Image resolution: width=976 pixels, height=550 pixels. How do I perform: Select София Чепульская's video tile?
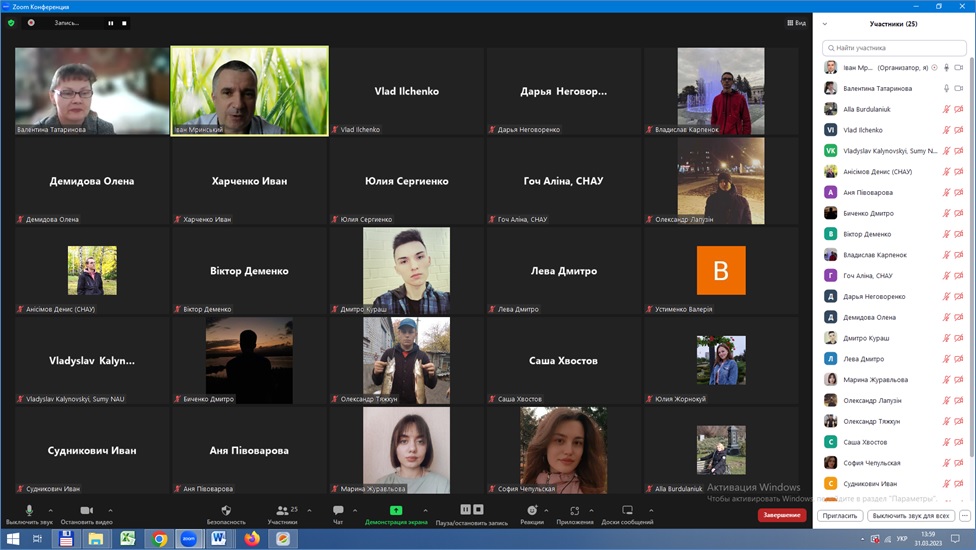[563, 450]
